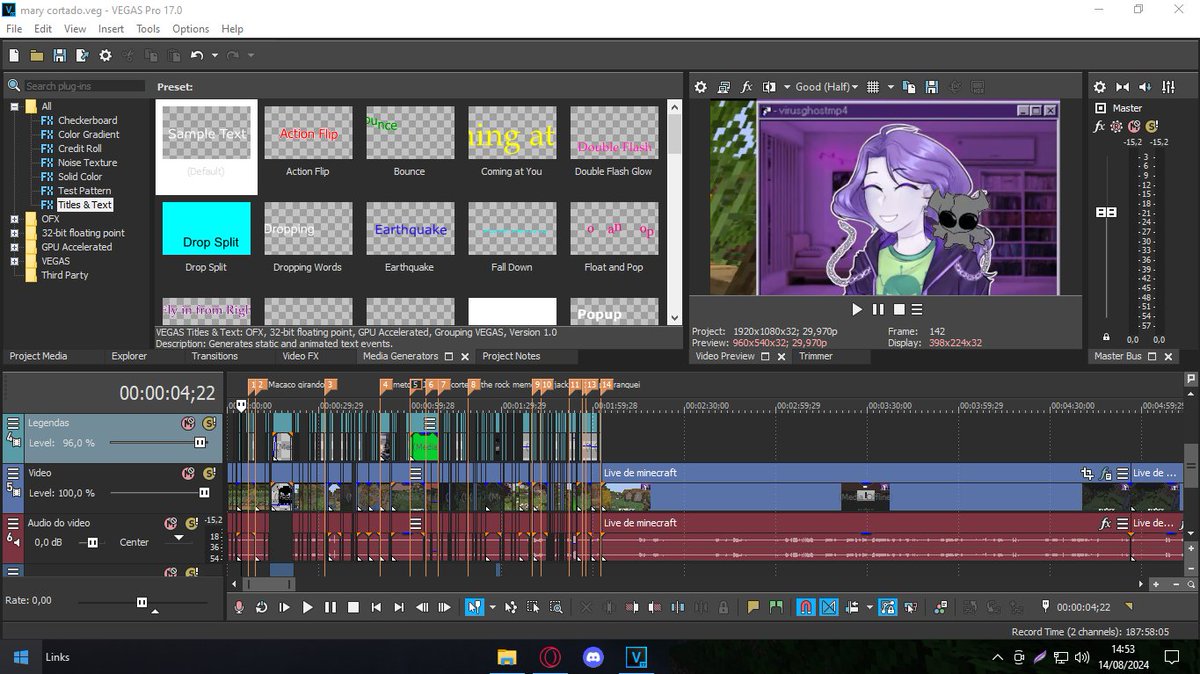Image resolution: width=1200 pixels, height=674 pixels.
Task: Open the Insert menu
Action: pos(111,29)
